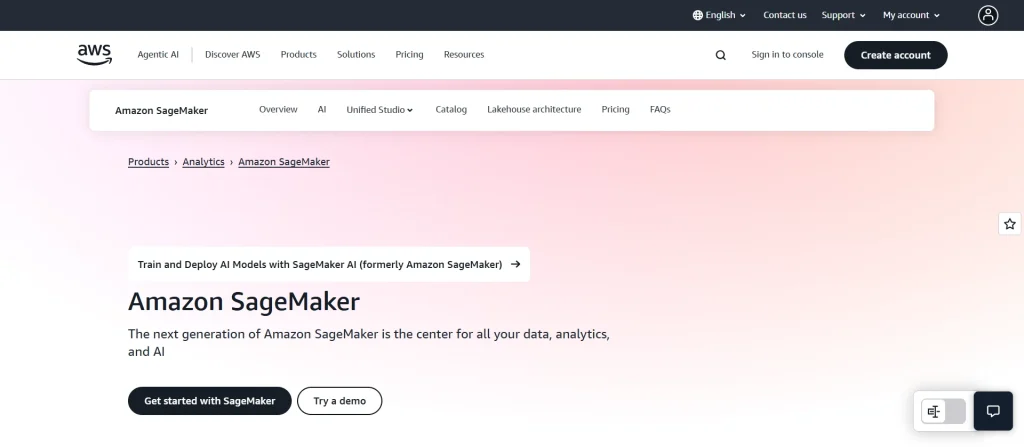Screen dimensions: 1024x447
Task: Click the AWS logo
Action: [95, 55]
